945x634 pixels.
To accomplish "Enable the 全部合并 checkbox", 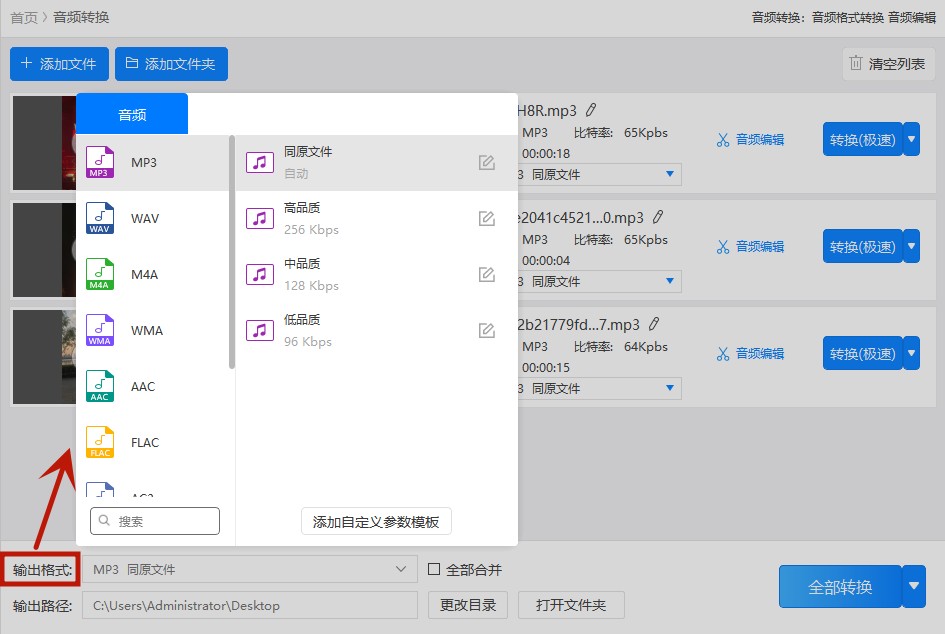I will click(x=434, y=570).
